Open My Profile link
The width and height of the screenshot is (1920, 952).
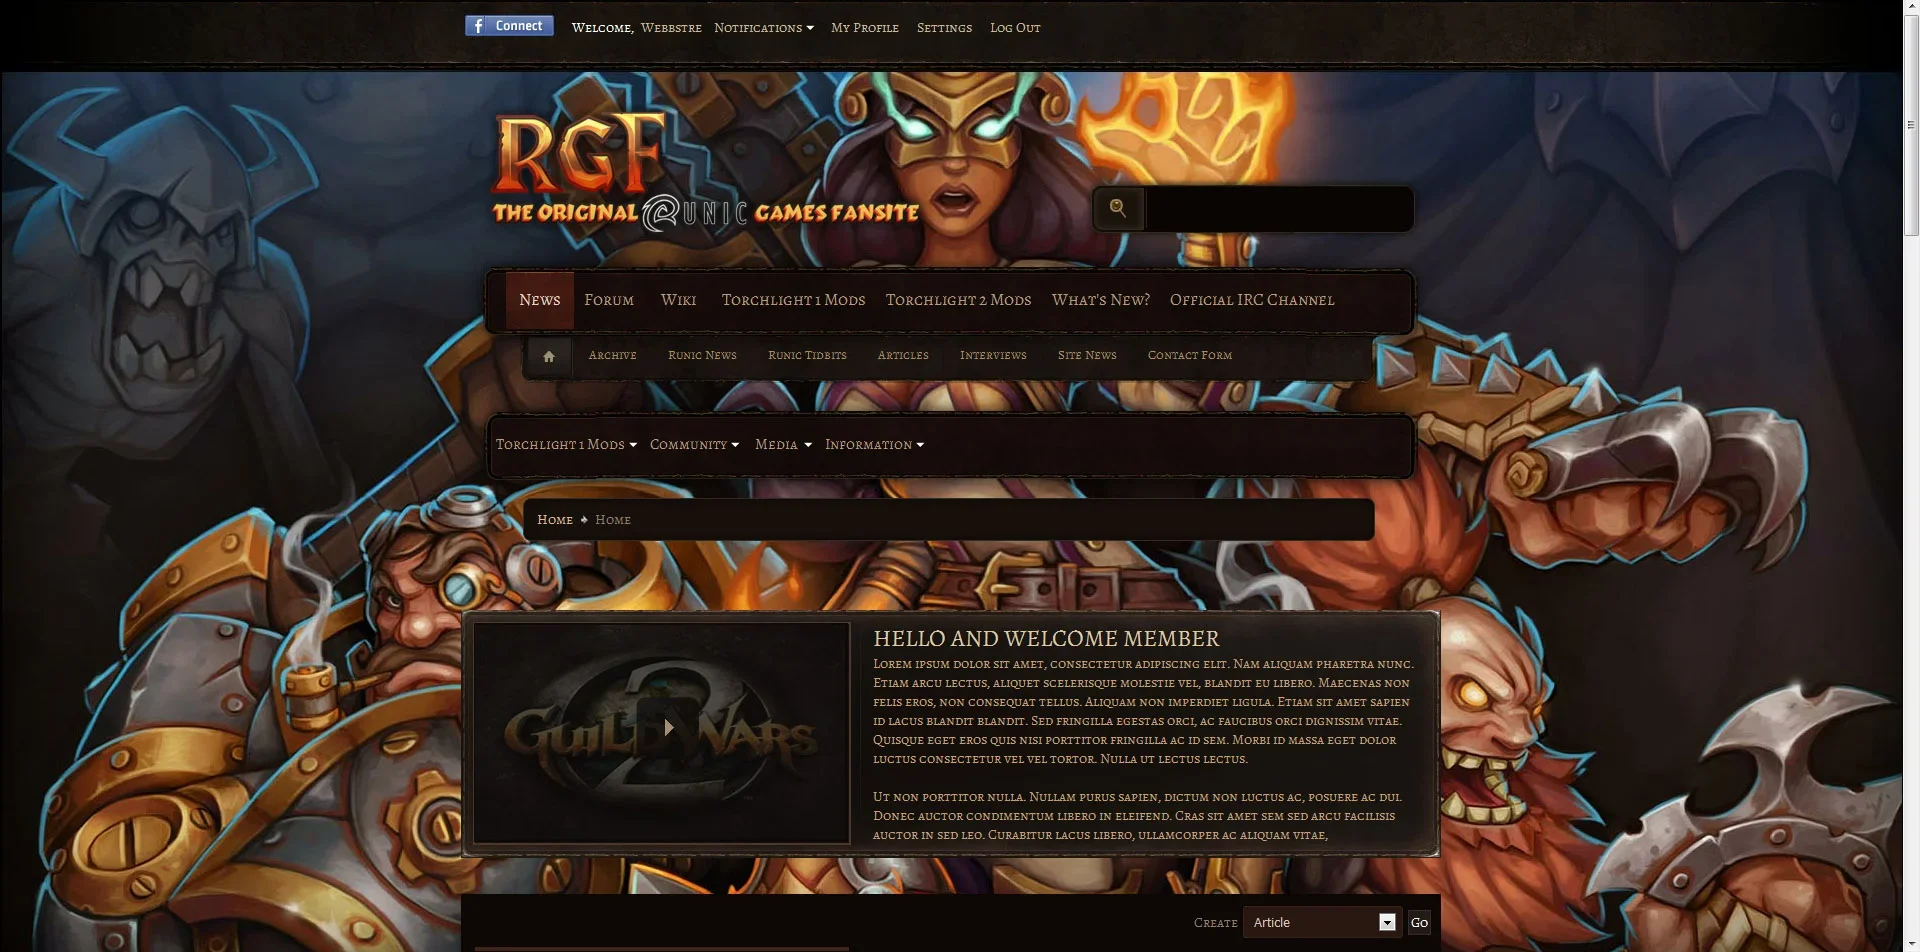[865, 28]
